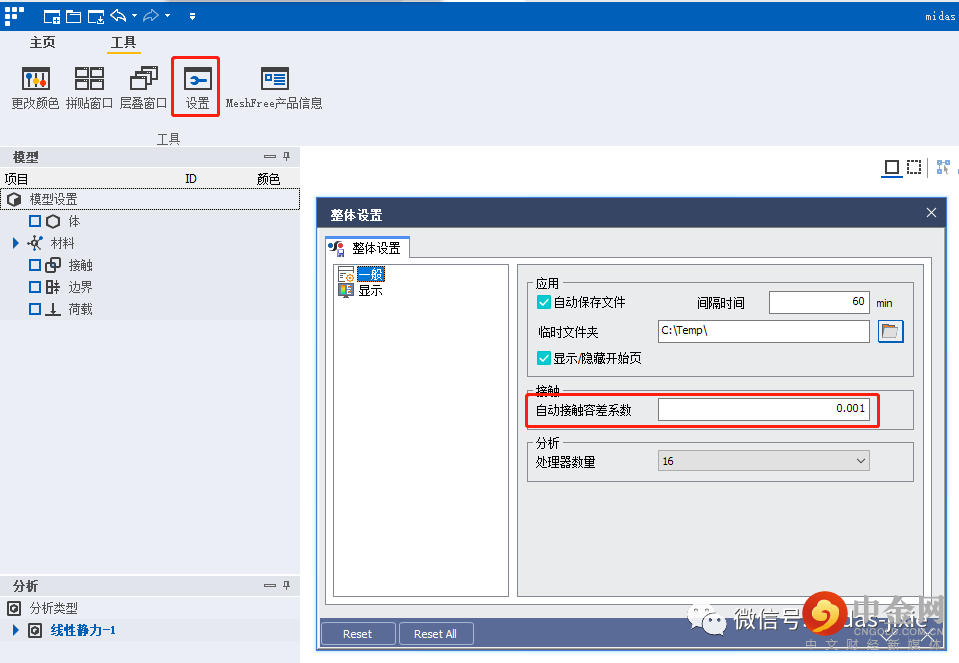Click the New file icon in quick toolbar

(52, 17)
